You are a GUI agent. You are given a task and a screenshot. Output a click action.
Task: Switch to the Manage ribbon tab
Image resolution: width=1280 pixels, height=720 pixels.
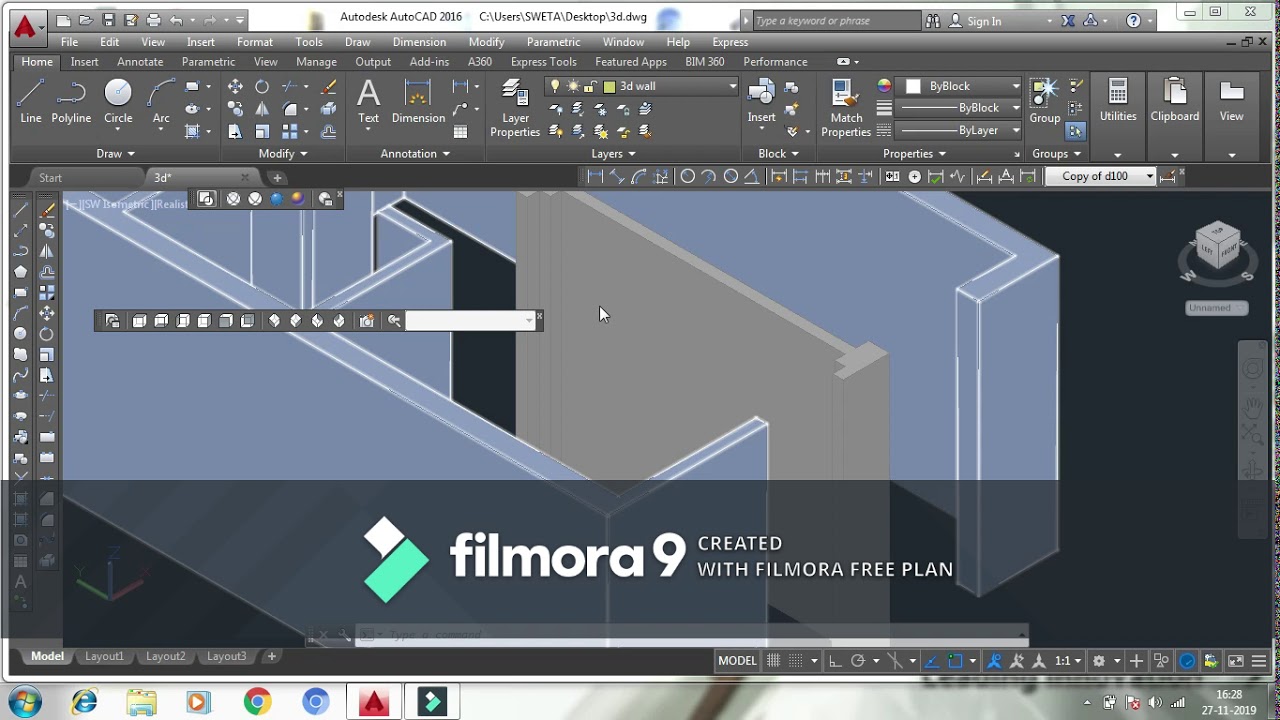[316, 62]
